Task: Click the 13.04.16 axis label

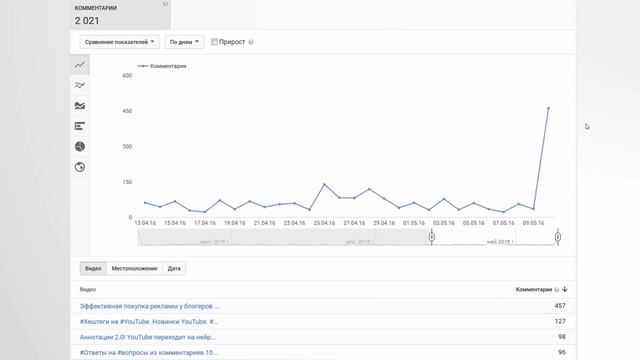Action: (x=145, y=223)
